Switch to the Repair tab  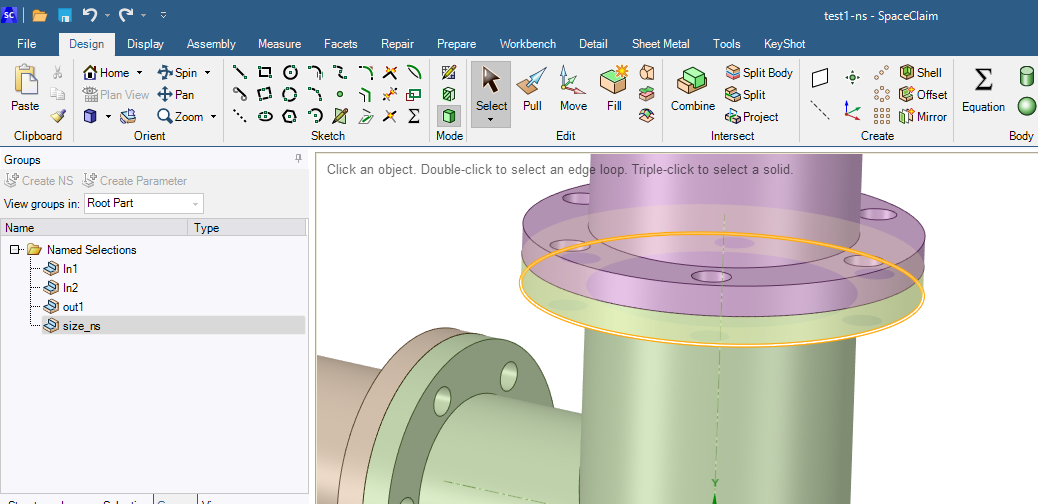point(397,44)
